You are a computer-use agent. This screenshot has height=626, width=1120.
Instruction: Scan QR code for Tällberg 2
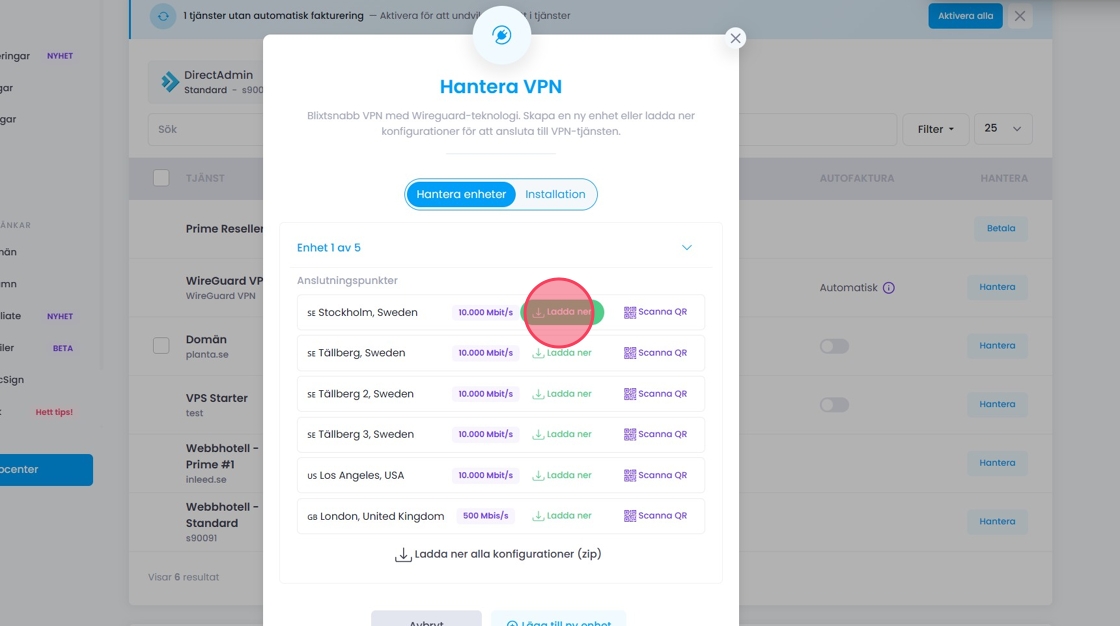[x=656, y=394]
